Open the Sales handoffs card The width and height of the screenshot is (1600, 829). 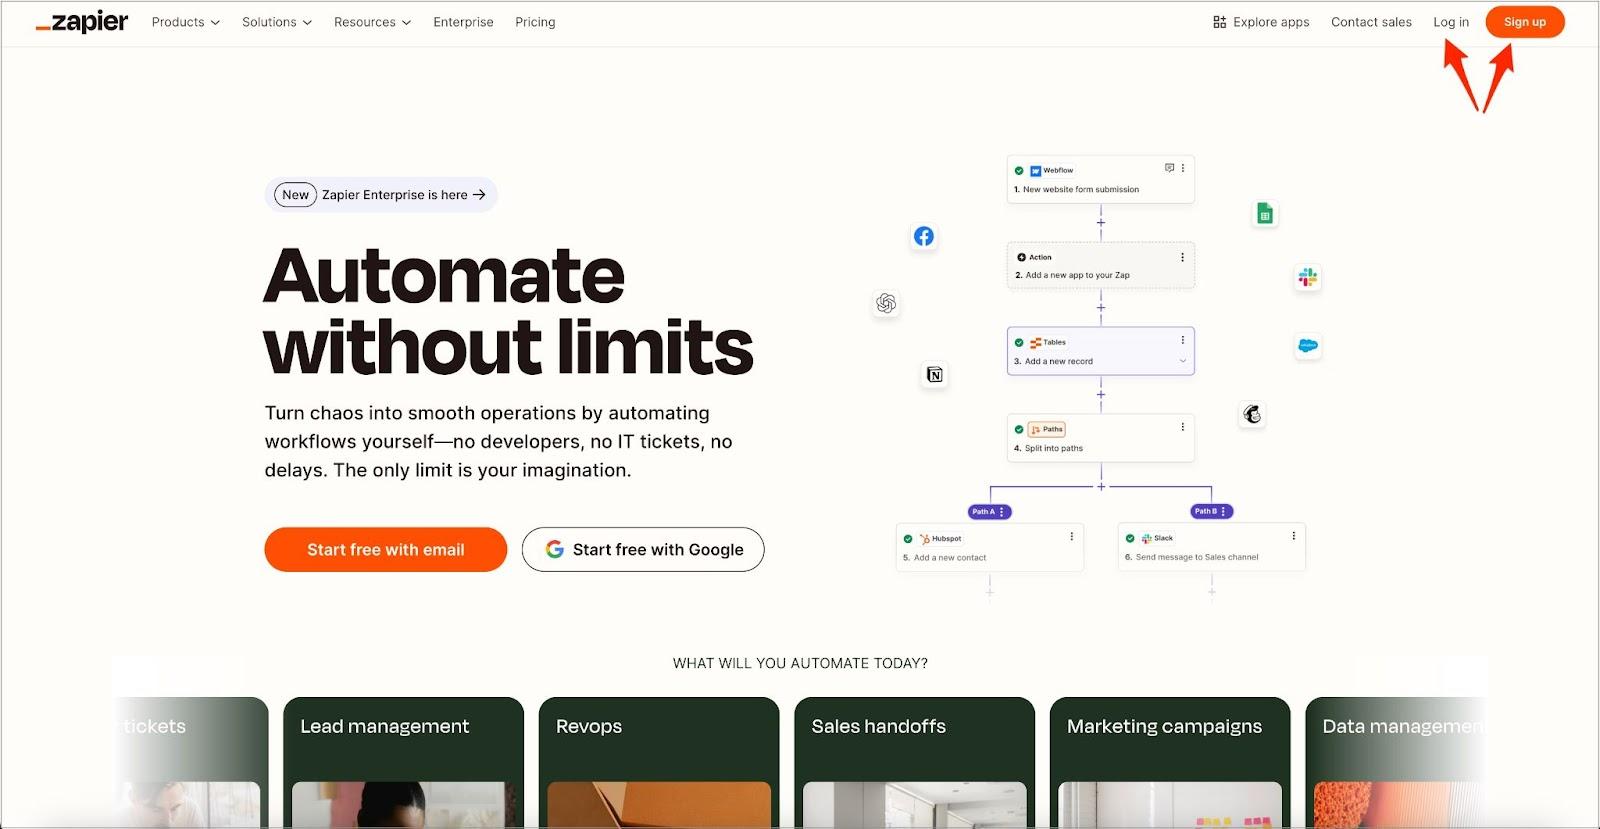[915, 762]
